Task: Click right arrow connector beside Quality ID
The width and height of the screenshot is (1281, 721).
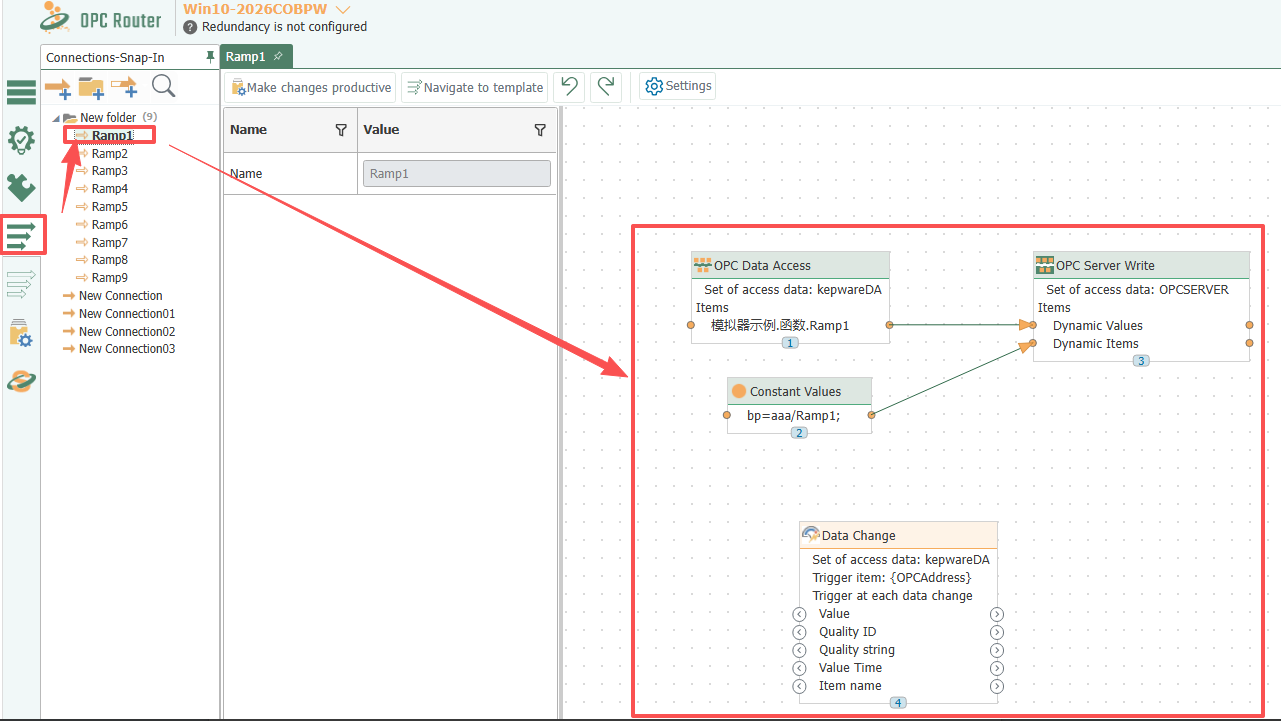Action: point(997,632)
